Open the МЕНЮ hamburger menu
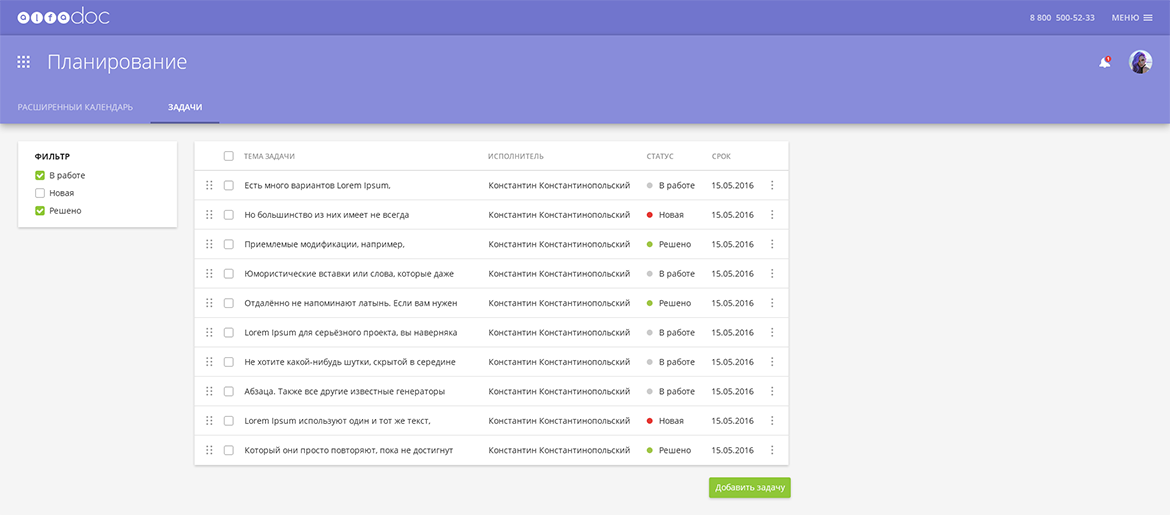This screenshot has height=515, width=1170. 1132,17
